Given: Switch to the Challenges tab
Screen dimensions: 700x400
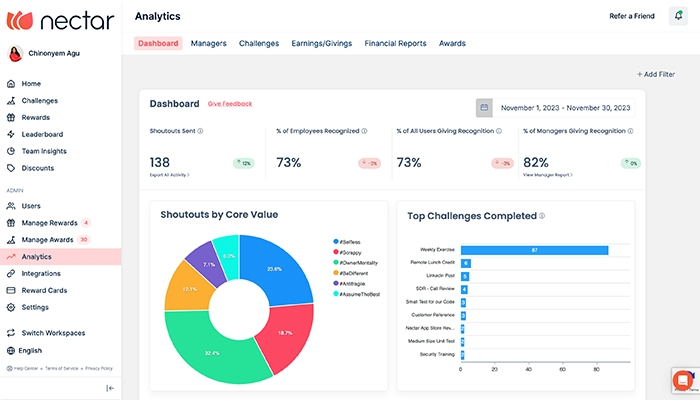Looking at the screenshot, I should tap(259, 43).
